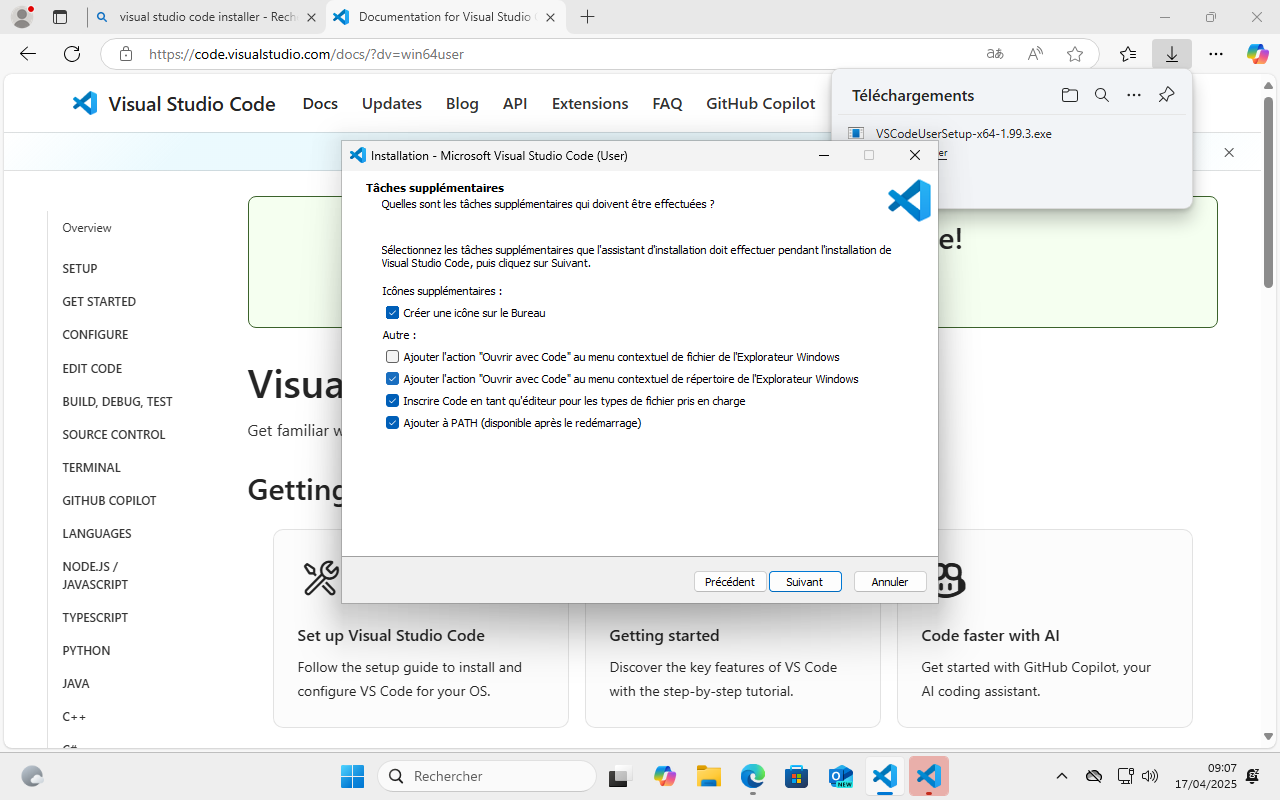Expand TERMINAL section in sidebar
This screenshot has height=800, width=1280.
pos(91,467)
